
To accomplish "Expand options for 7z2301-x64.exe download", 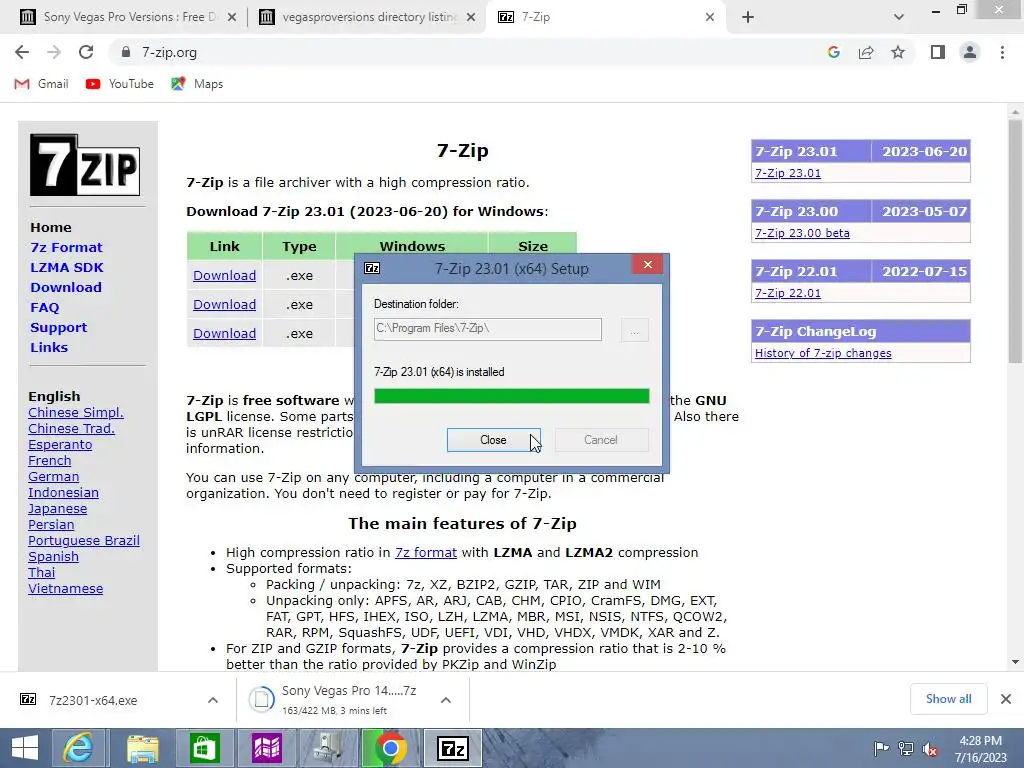I will coord(212,700).
